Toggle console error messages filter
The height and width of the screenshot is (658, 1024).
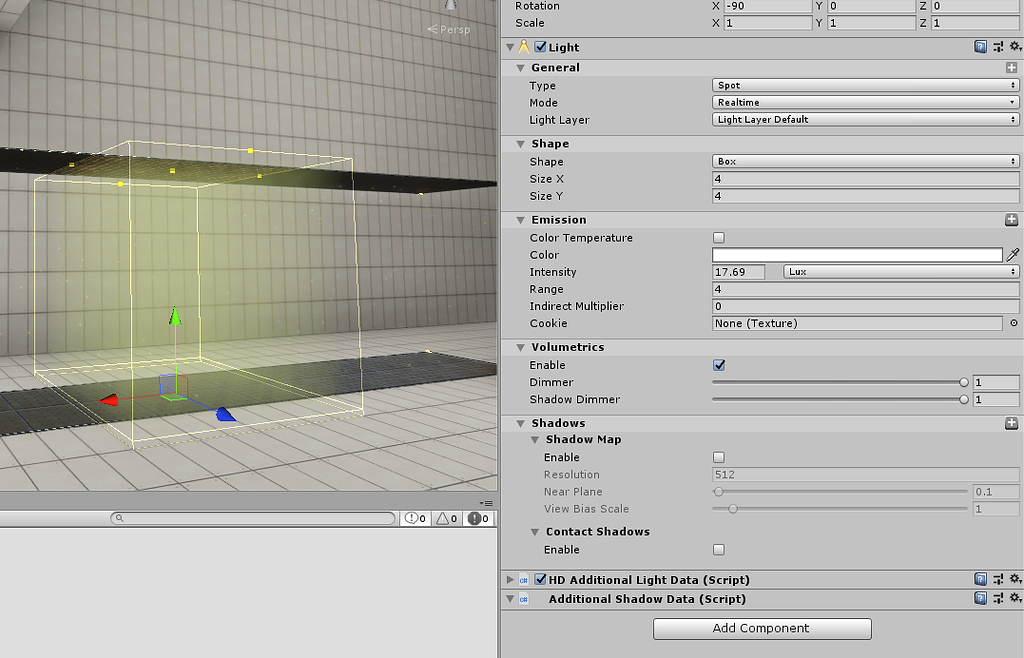click(476, 518)
